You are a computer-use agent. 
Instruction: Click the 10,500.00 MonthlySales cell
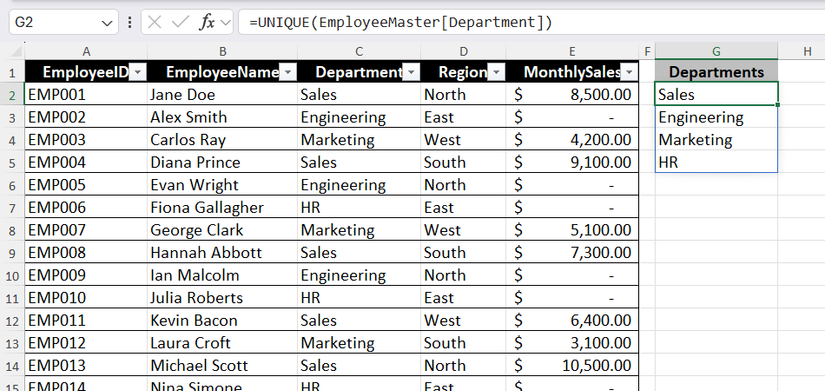(x=572, y=366)
